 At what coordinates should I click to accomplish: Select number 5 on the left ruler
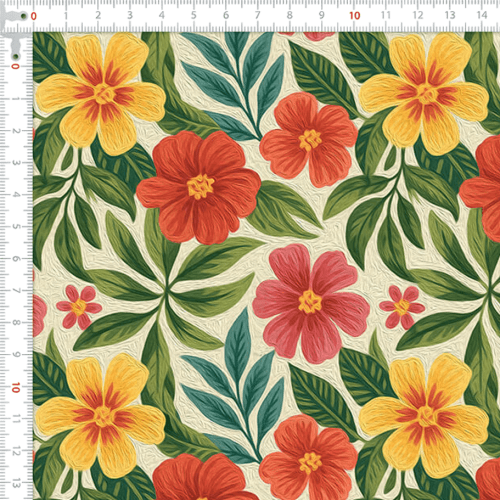point(15,227)
